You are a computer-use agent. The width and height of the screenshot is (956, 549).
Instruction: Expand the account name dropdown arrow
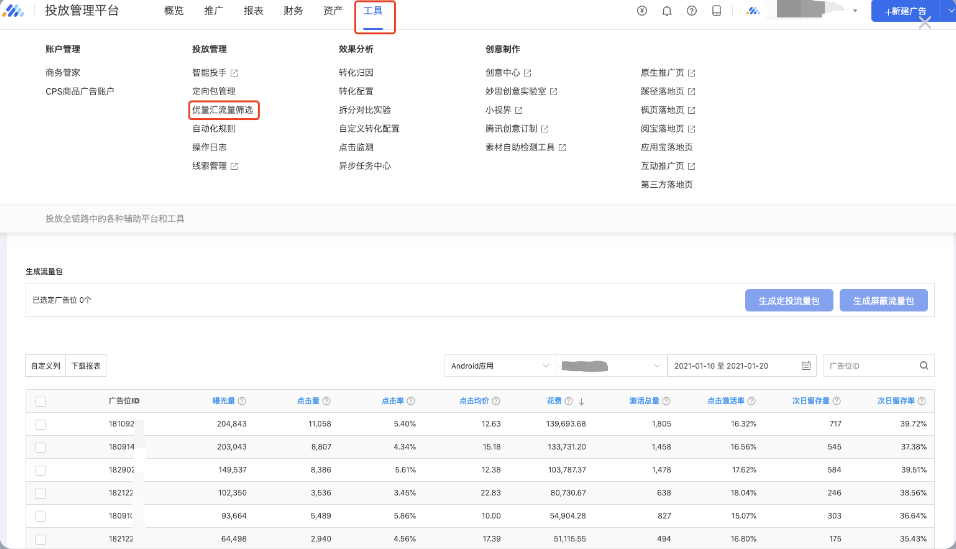coord(855,11)
